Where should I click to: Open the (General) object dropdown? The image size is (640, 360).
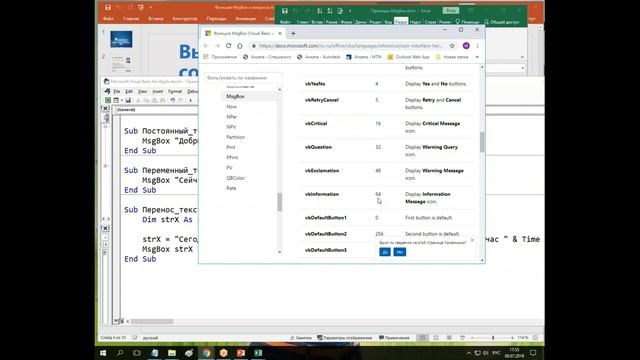[x=156, y=110]
